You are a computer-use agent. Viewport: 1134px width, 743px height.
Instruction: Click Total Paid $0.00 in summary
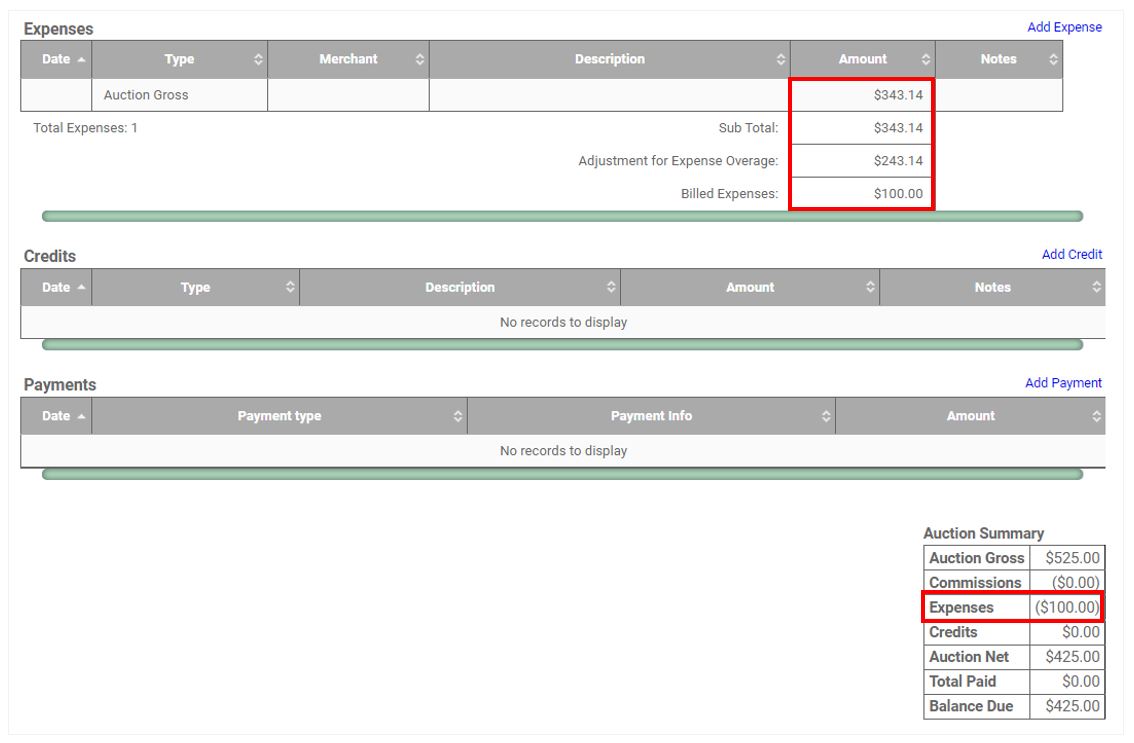1014,681
